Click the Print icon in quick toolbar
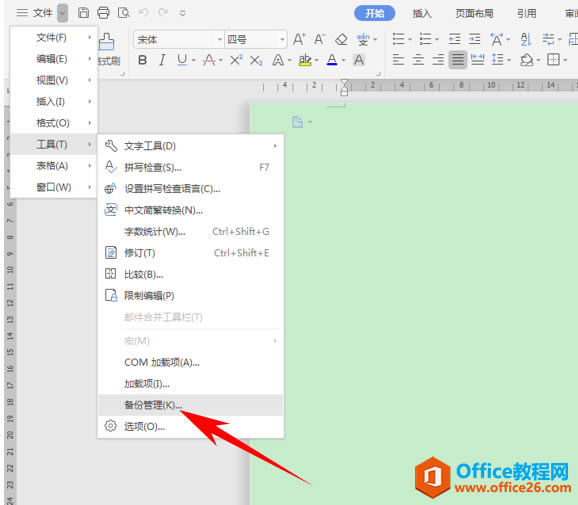This screenshot has width=578, height=505. pos(103,13)
